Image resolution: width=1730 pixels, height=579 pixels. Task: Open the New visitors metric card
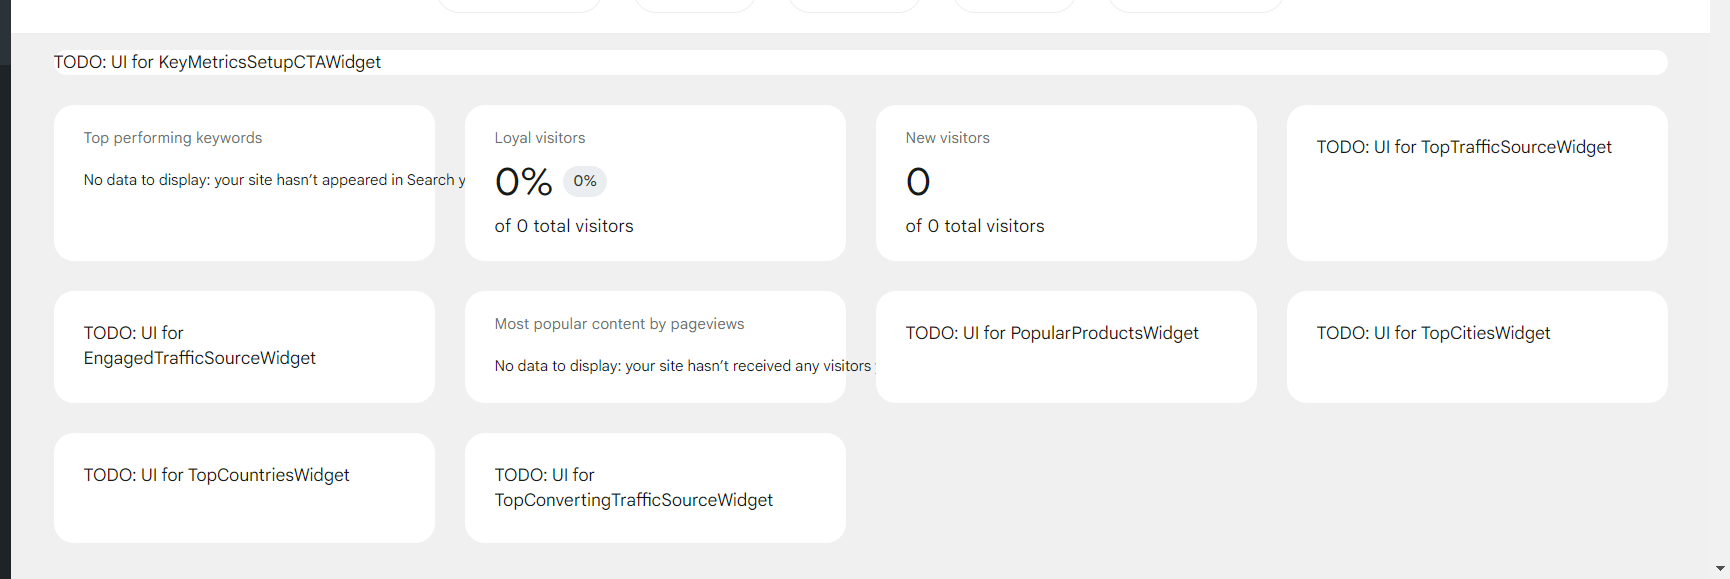tap(1066, 180)
